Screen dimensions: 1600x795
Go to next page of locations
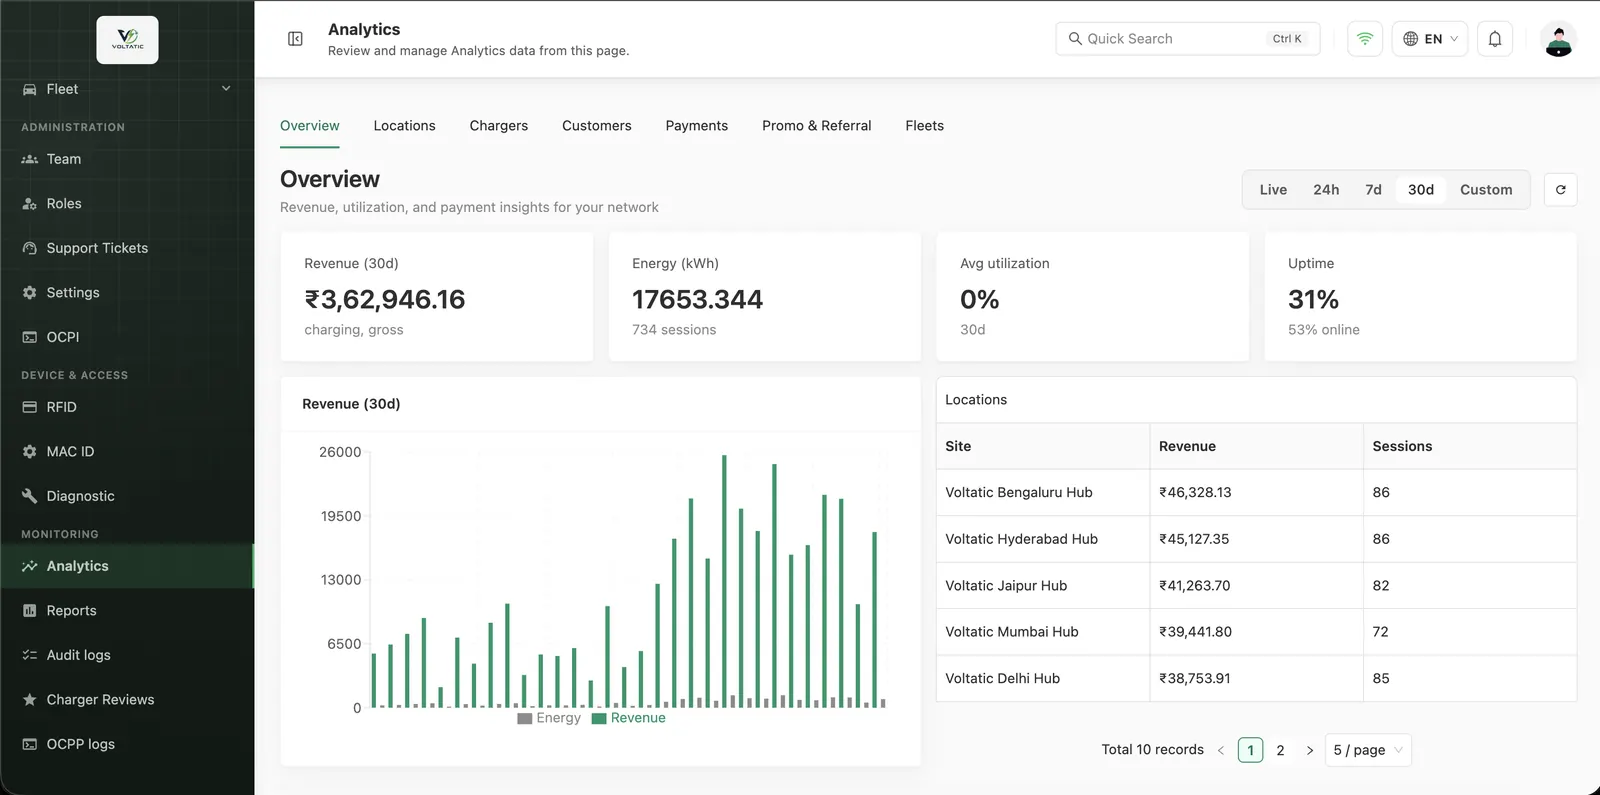click(x=1310, y=750)
